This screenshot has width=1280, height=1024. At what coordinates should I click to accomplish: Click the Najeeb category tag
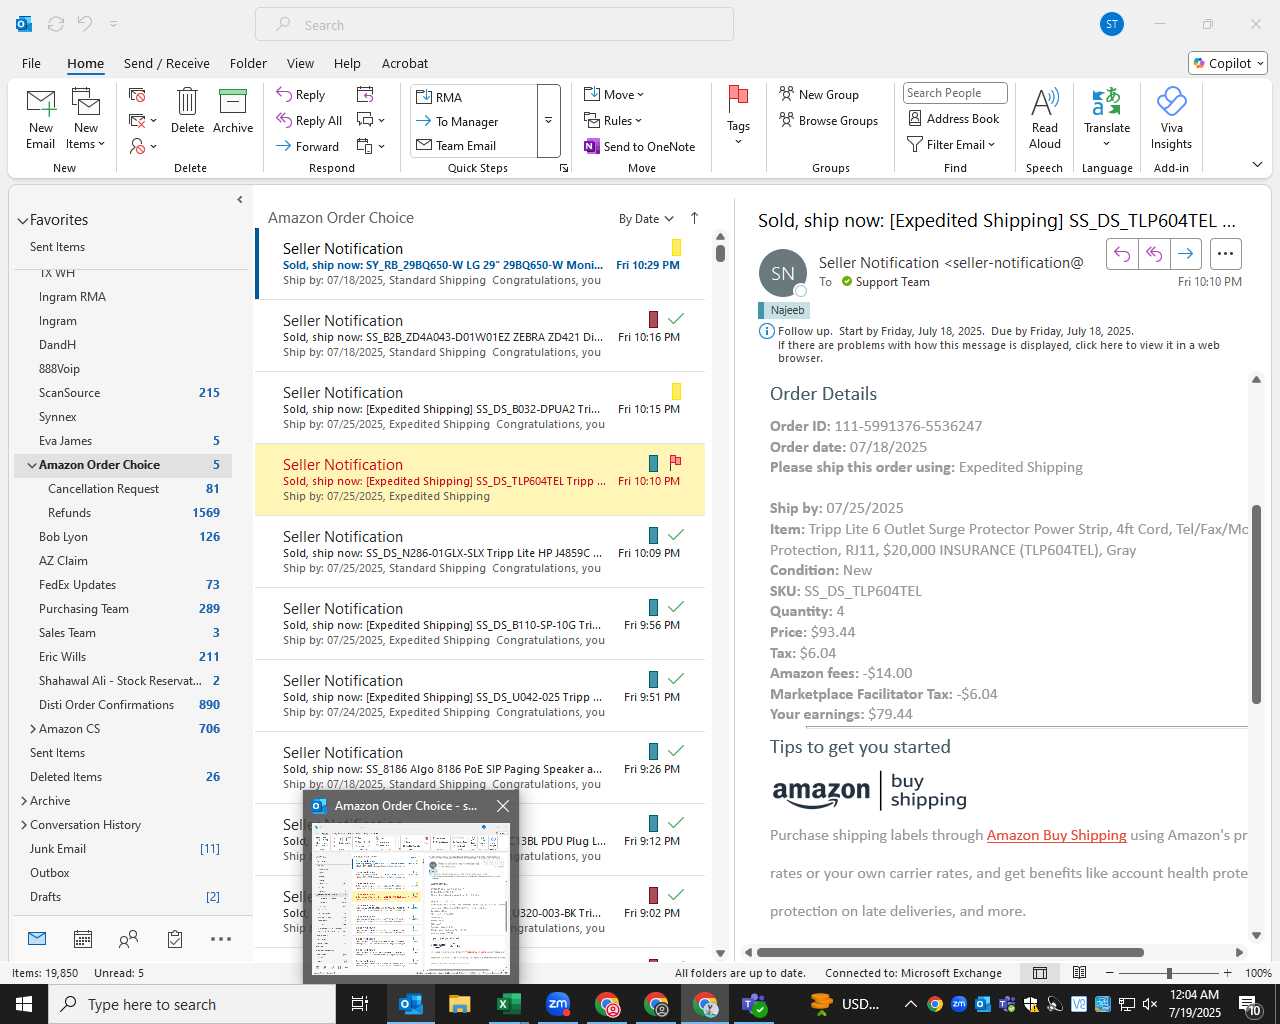tap(783, 310)
